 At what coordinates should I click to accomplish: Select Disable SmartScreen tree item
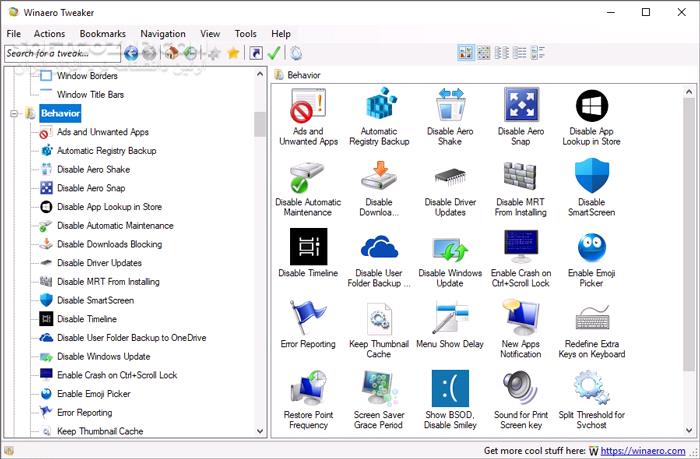click(x=96, y=300)
